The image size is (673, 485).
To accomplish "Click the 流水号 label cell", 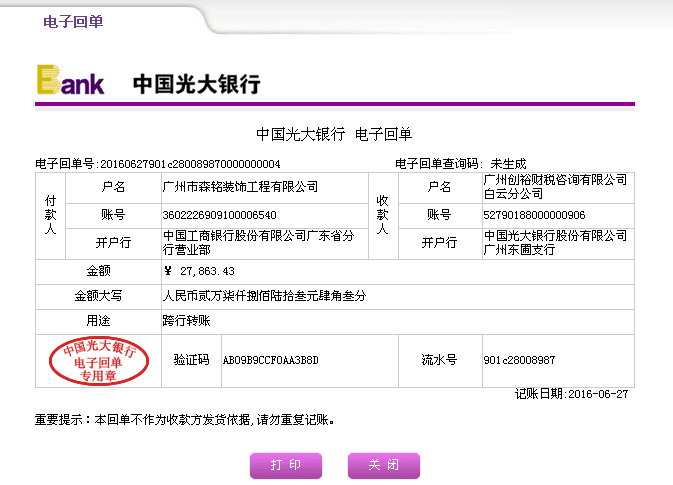I will pyautogui.click(x=439, y=360).
